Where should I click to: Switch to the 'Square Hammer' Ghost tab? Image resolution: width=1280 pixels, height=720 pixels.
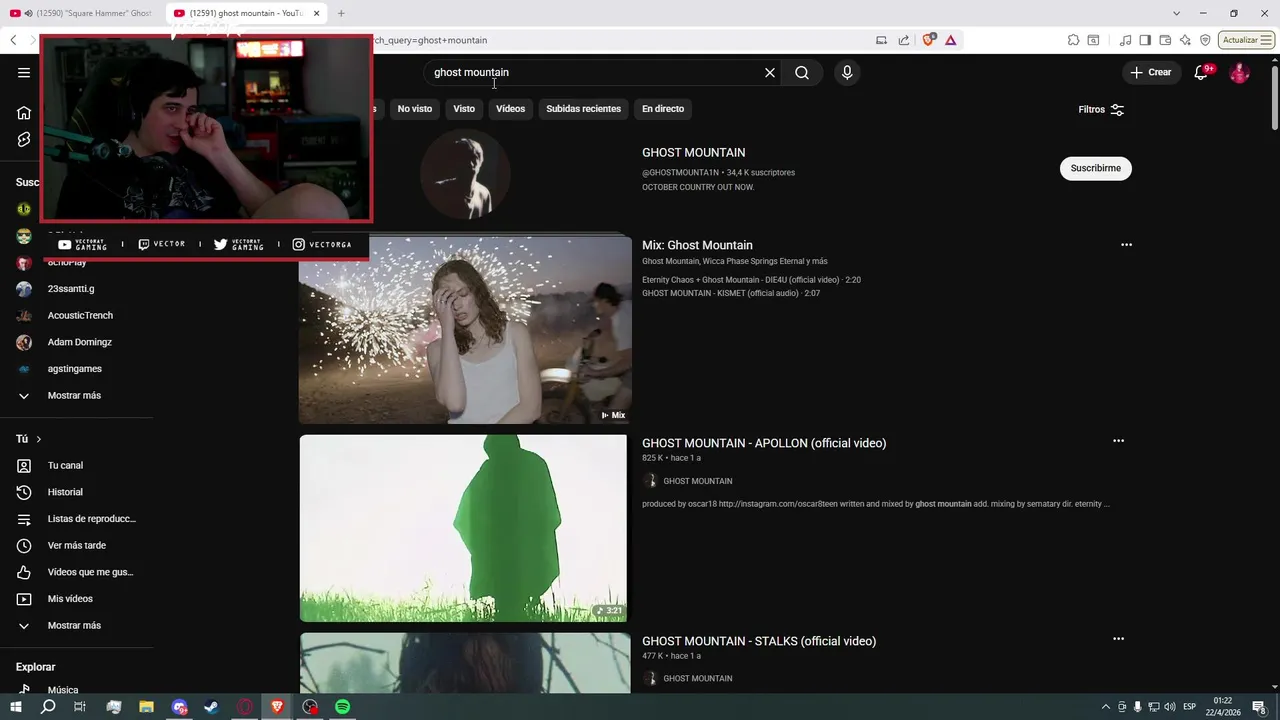pyautogui.click(x=81, y=13)
